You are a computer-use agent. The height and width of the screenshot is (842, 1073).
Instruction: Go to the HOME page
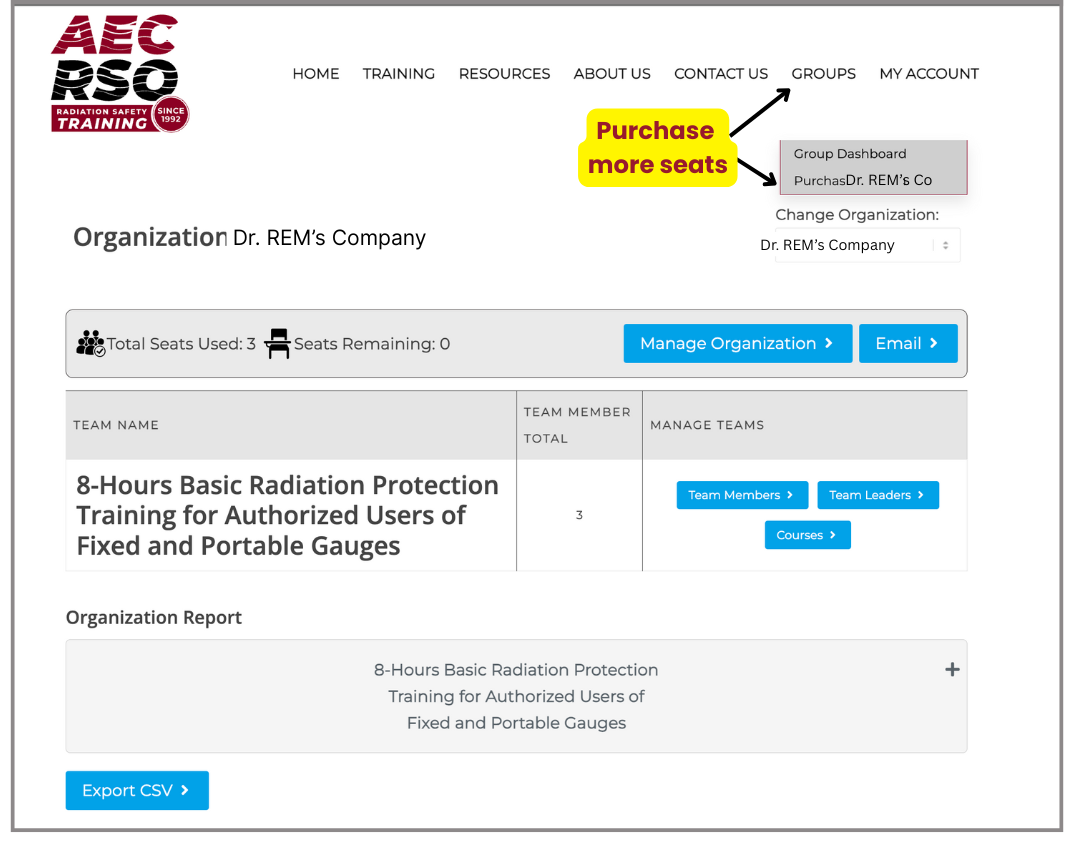[x=315, y=74]
